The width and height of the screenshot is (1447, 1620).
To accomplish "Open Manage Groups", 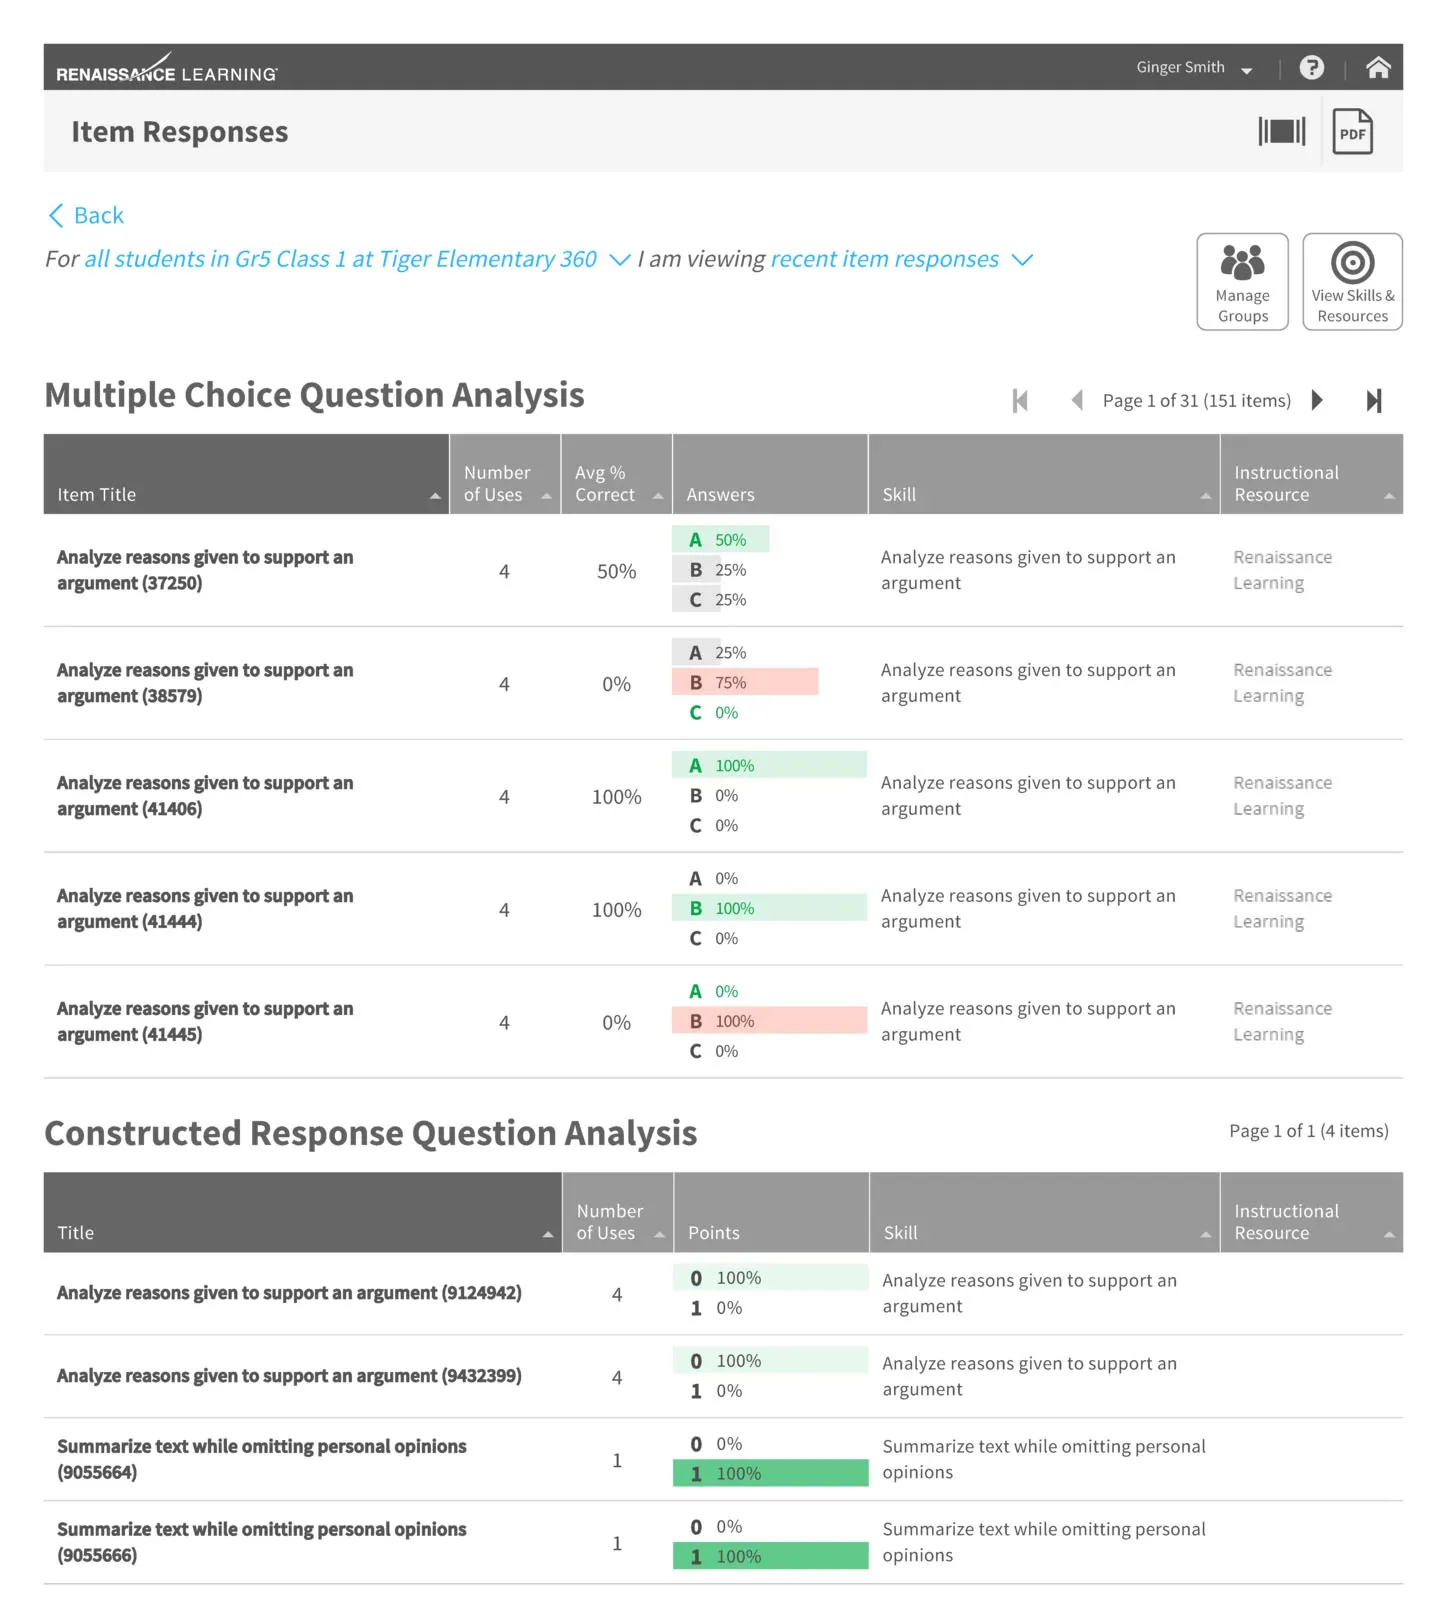I will 1242,282.
